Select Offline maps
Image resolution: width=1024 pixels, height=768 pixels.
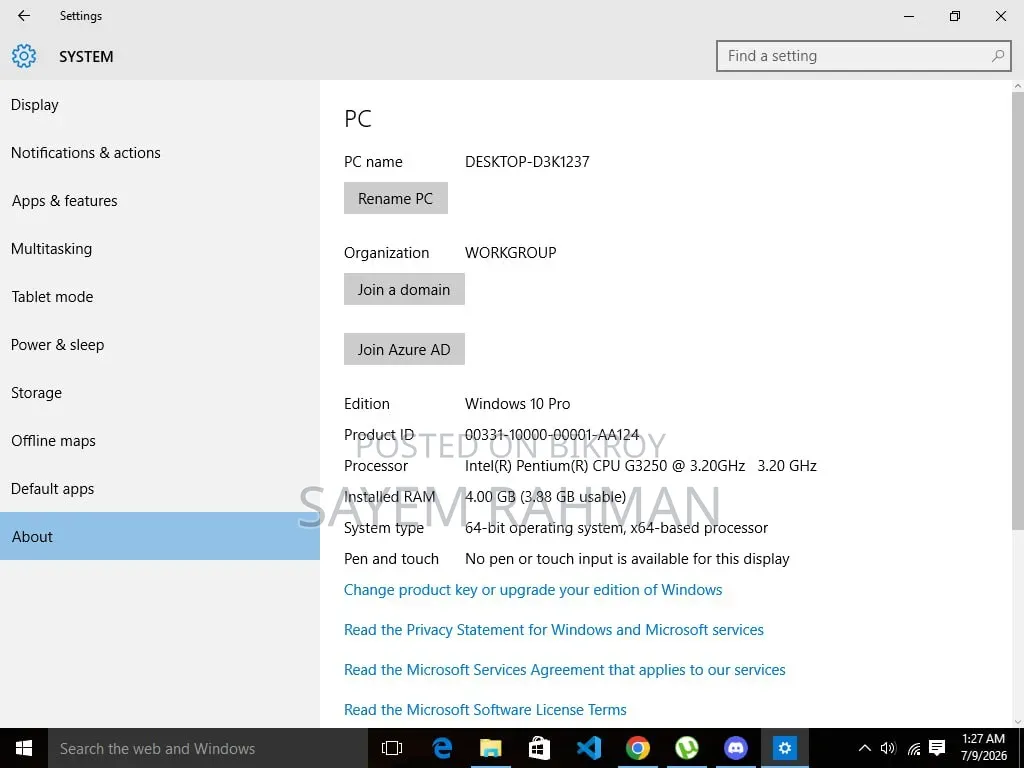[x=160, y=441]
